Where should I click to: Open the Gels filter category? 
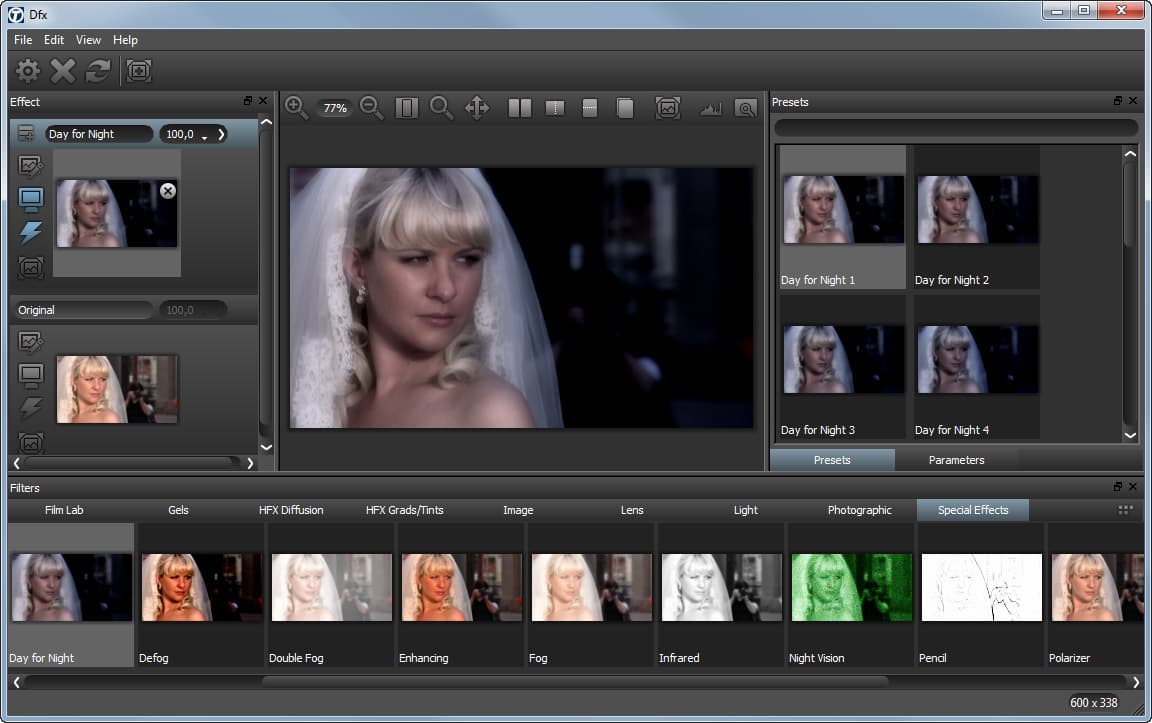point(178,510)
